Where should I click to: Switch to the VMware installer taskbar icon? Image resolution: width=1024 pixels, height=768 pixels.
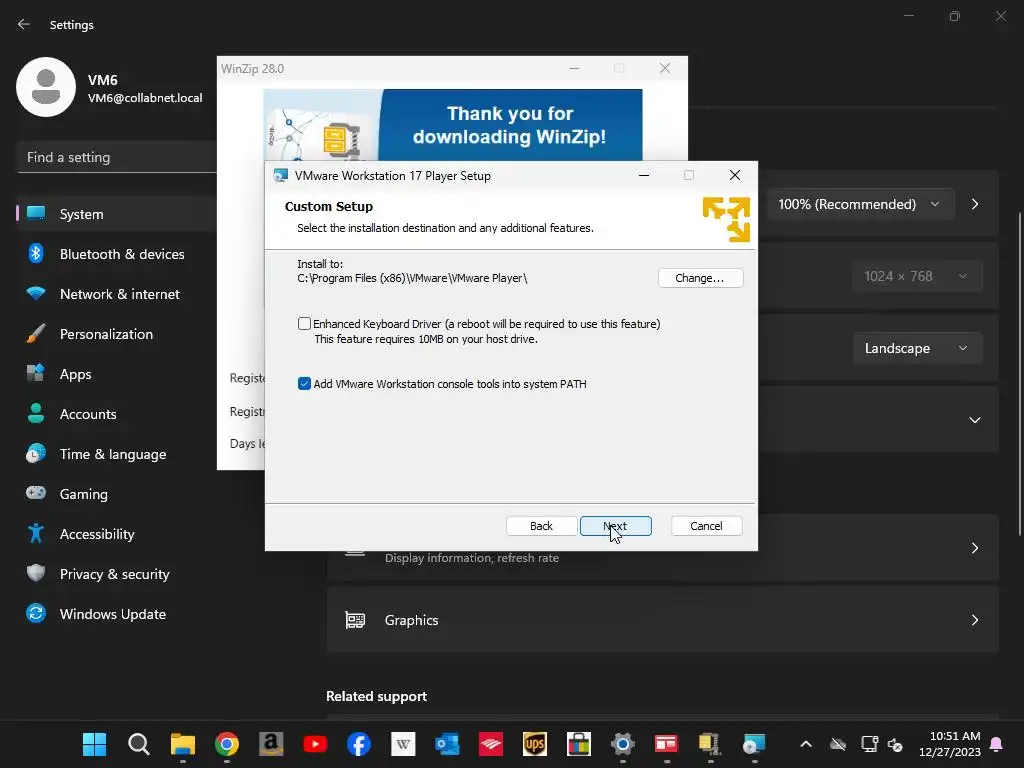pos(754,744)
